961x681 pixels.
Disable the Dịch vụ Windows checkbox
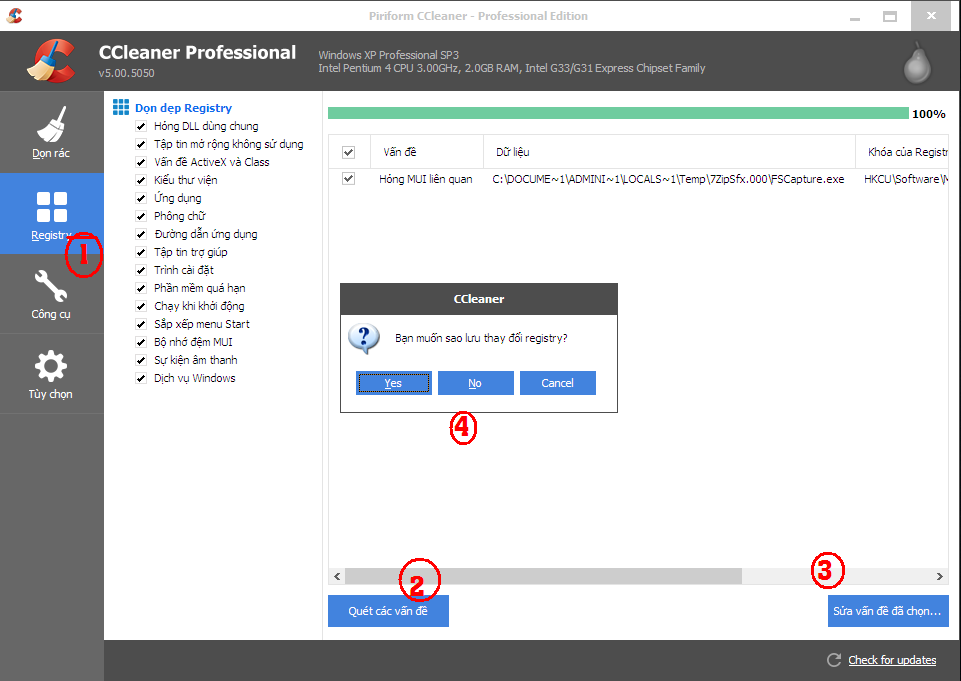(141, 379)
